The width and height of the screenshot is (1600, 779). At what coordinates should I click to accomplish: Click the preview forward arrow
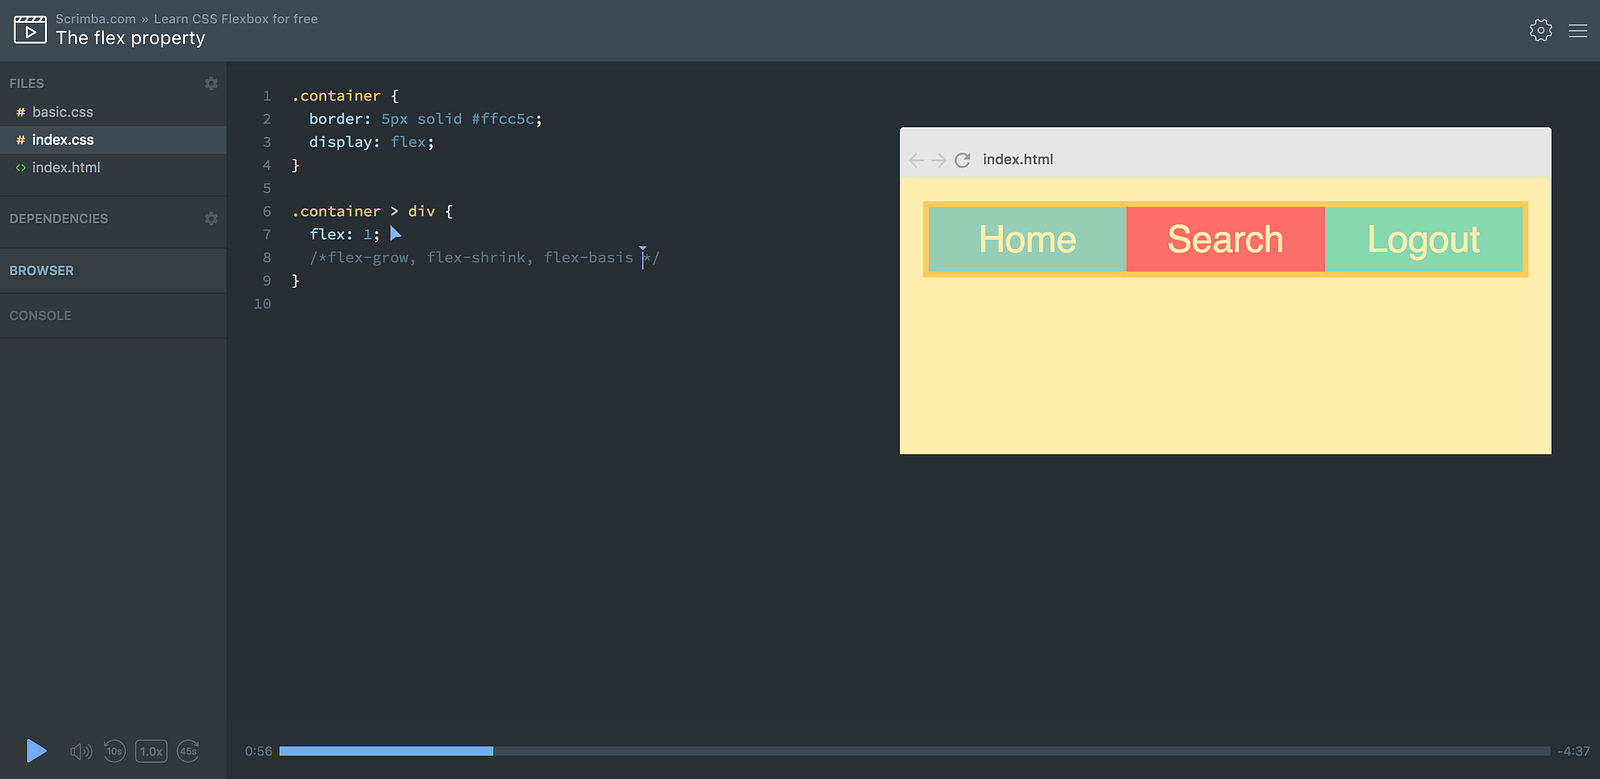(938, 160)
